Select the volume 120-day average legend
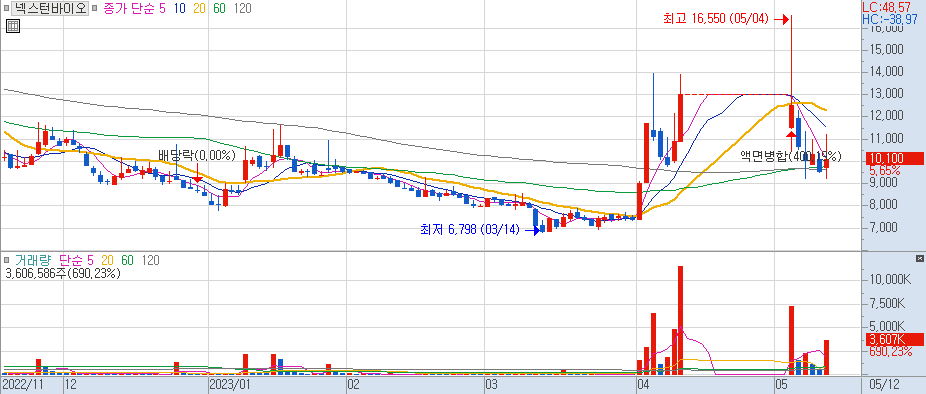The height and width of the screenshot is (394, 926). point(151,261)
